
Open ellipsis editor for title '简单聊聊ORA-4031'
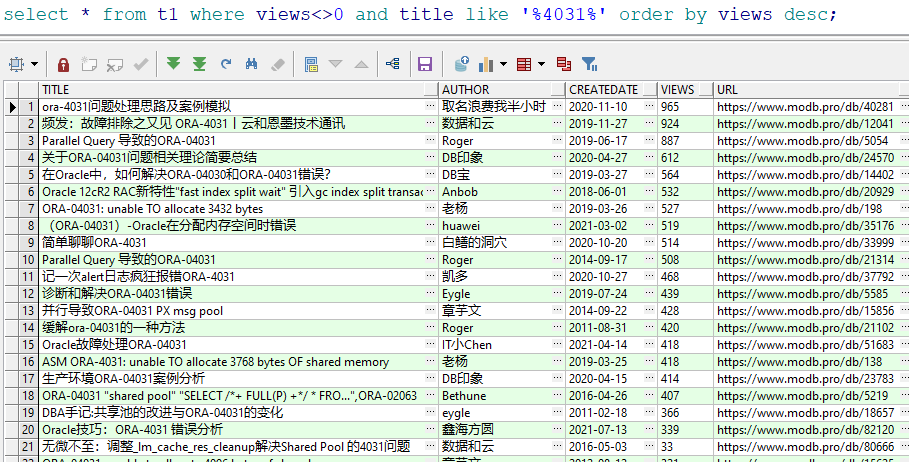(430, 242)
